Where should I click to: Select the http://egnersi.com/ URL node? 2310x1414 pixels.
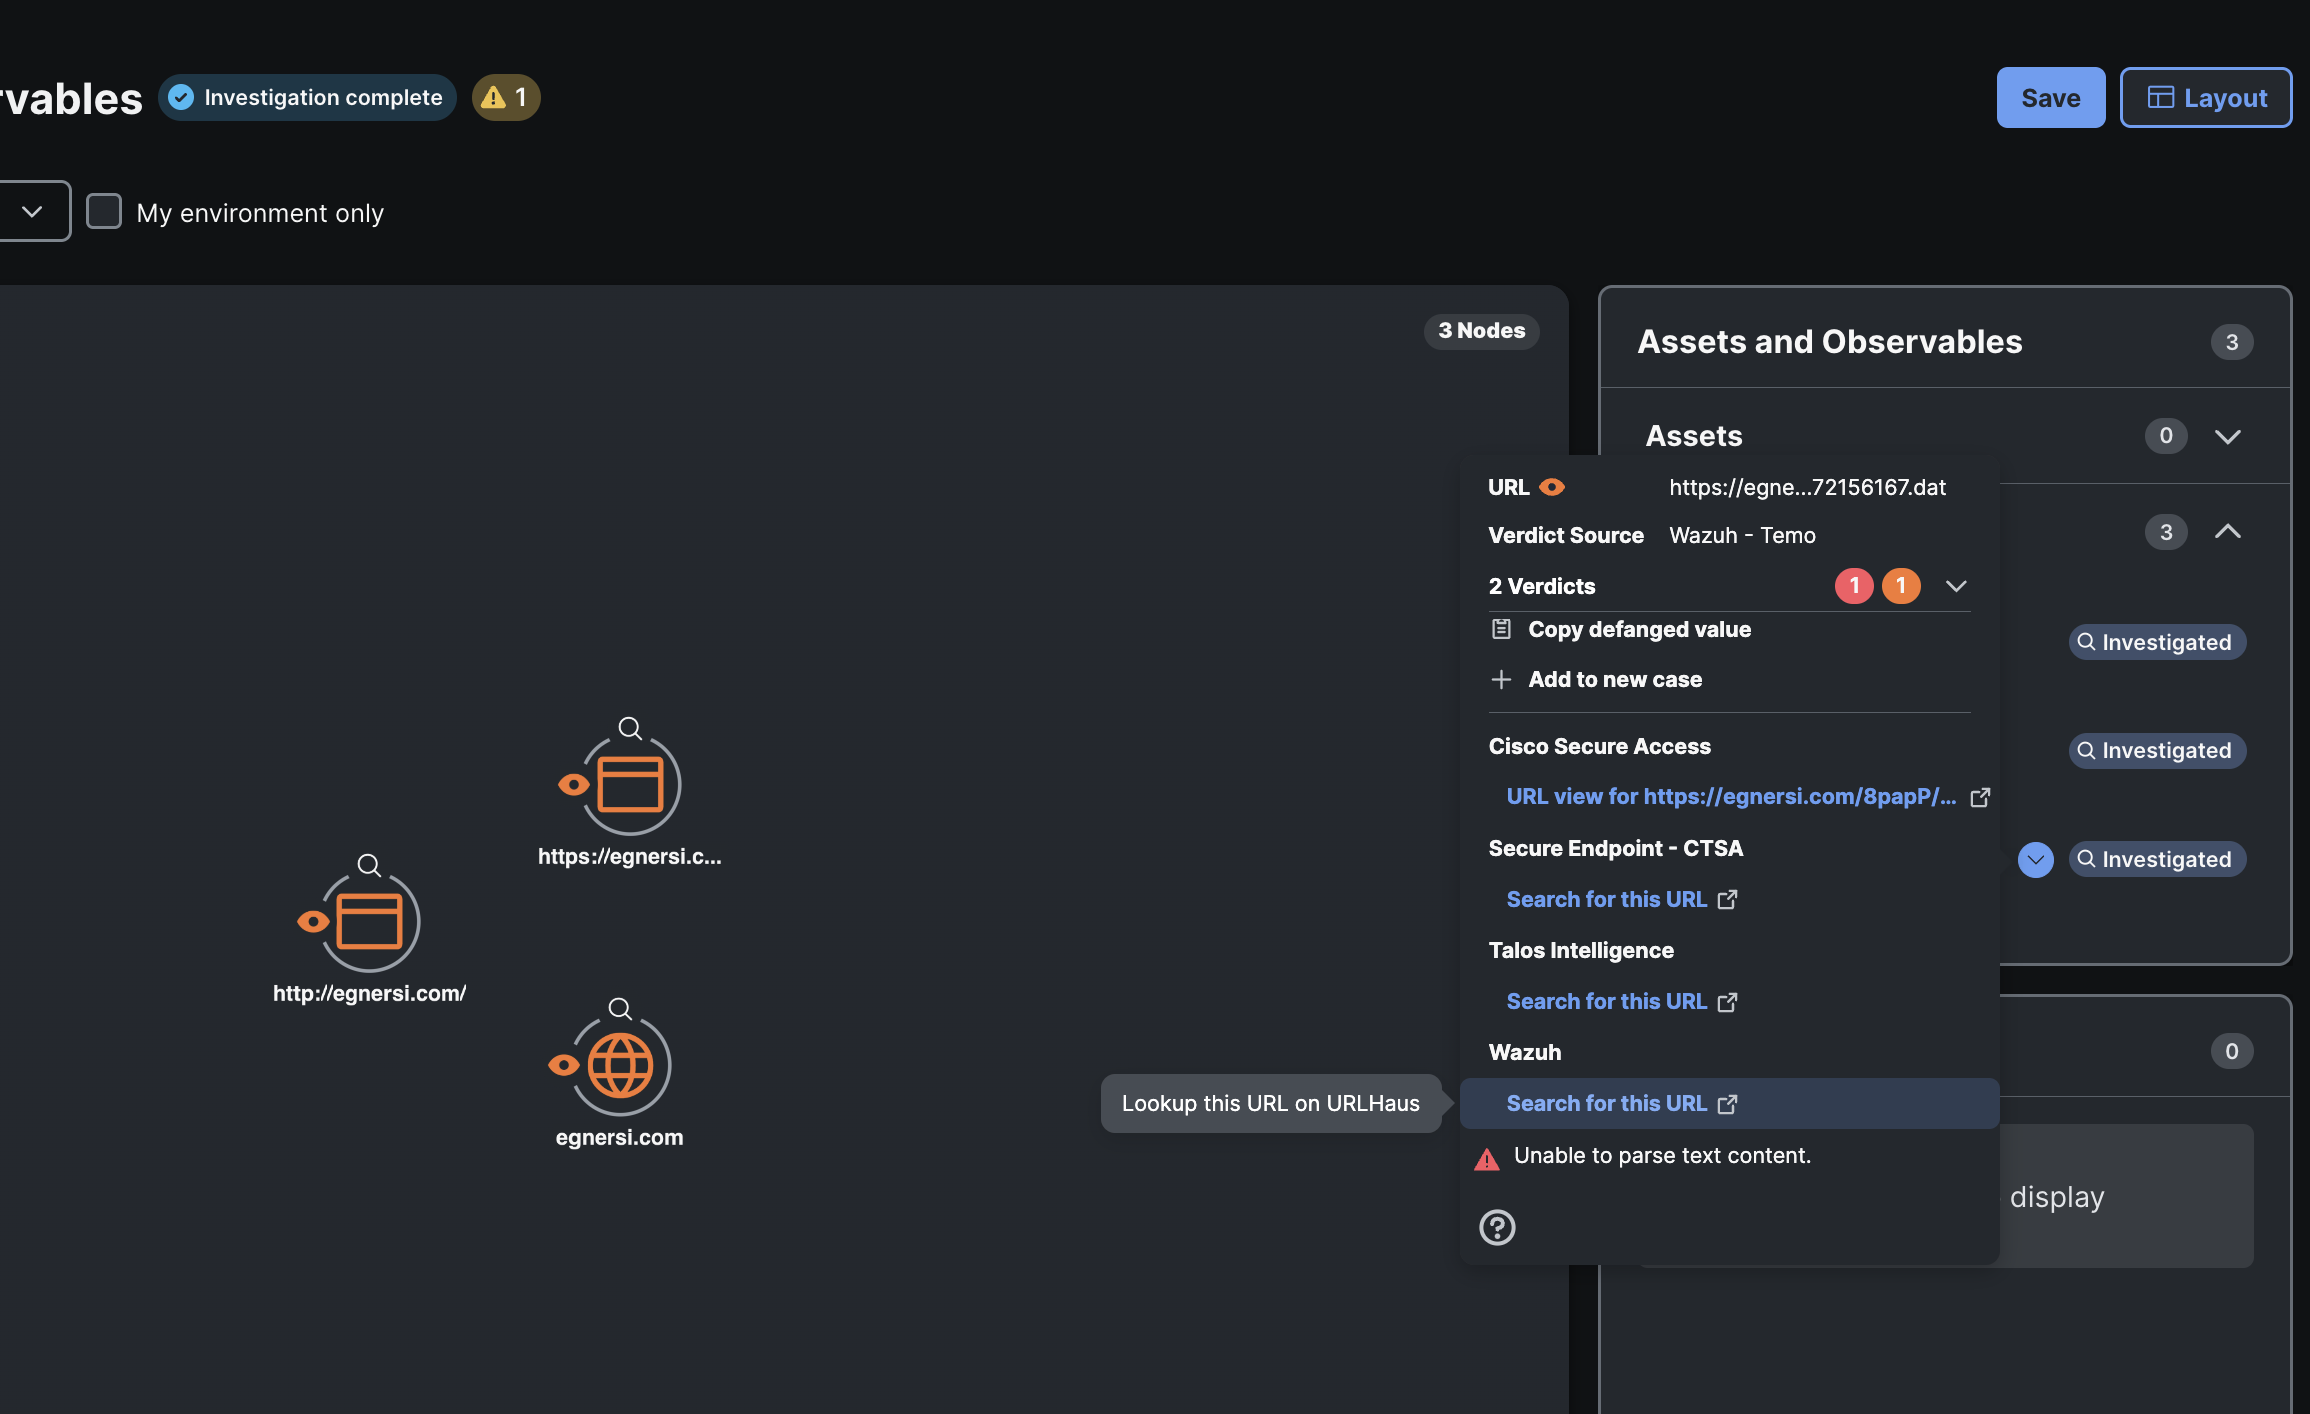pos(369,922)
